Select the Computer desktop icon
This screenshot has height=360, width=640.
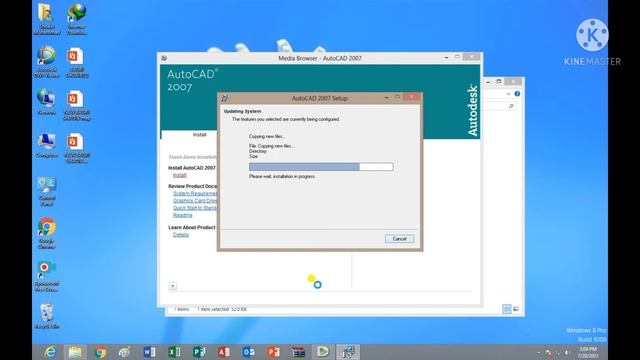pos(46,145)
